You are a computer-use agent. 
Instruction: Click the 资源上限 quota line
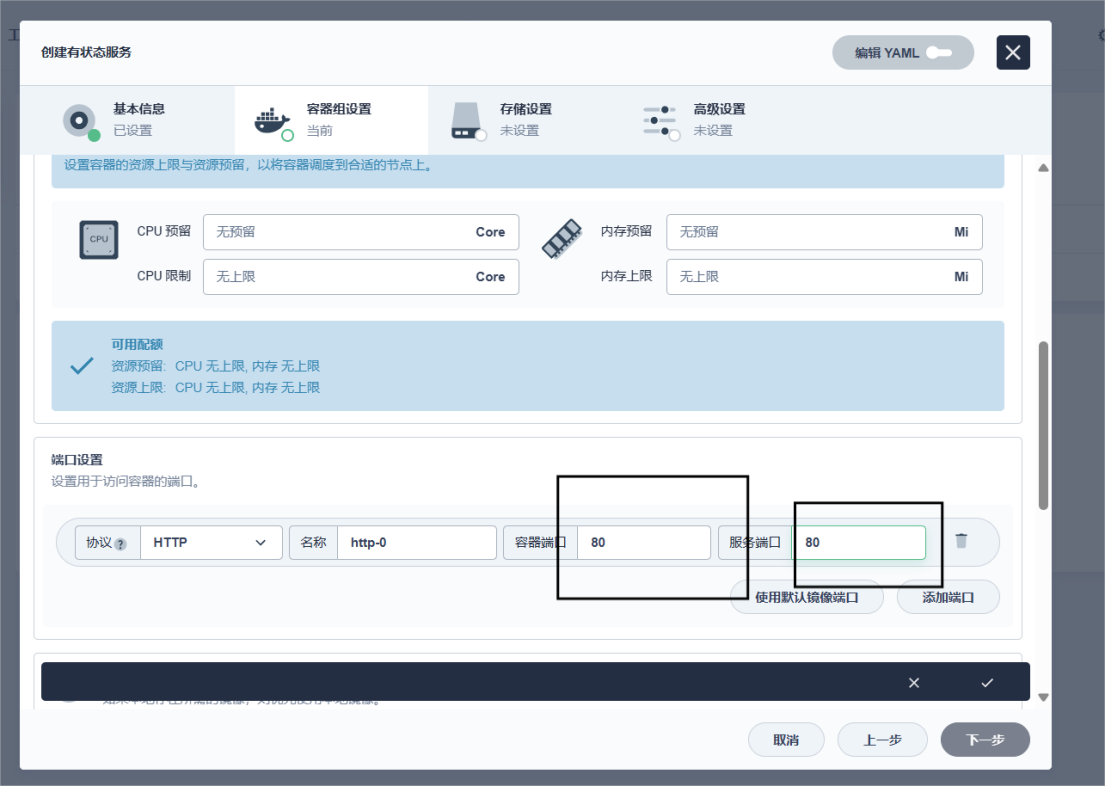tap(215, 387)
